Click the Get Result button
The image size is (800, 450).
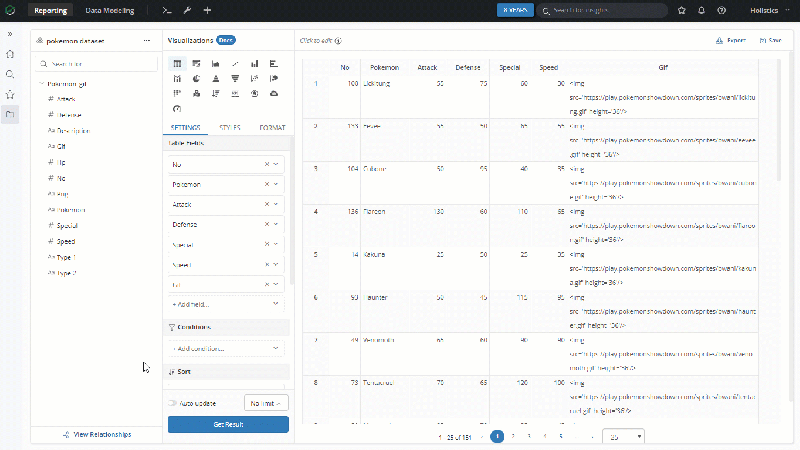(x=228, y=424)
